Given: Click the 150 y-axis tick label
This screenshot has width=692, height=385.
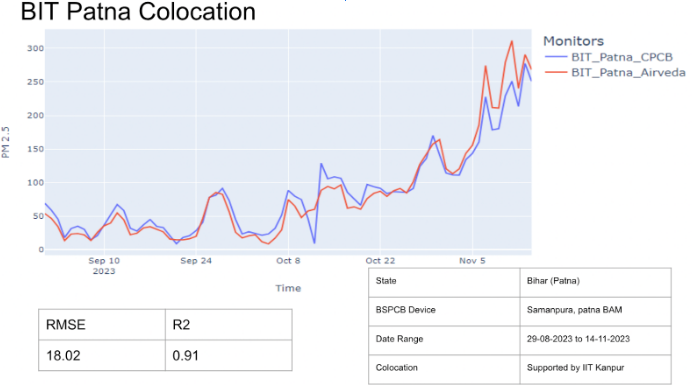Looking at the screenshot, I should click(35, 149).
